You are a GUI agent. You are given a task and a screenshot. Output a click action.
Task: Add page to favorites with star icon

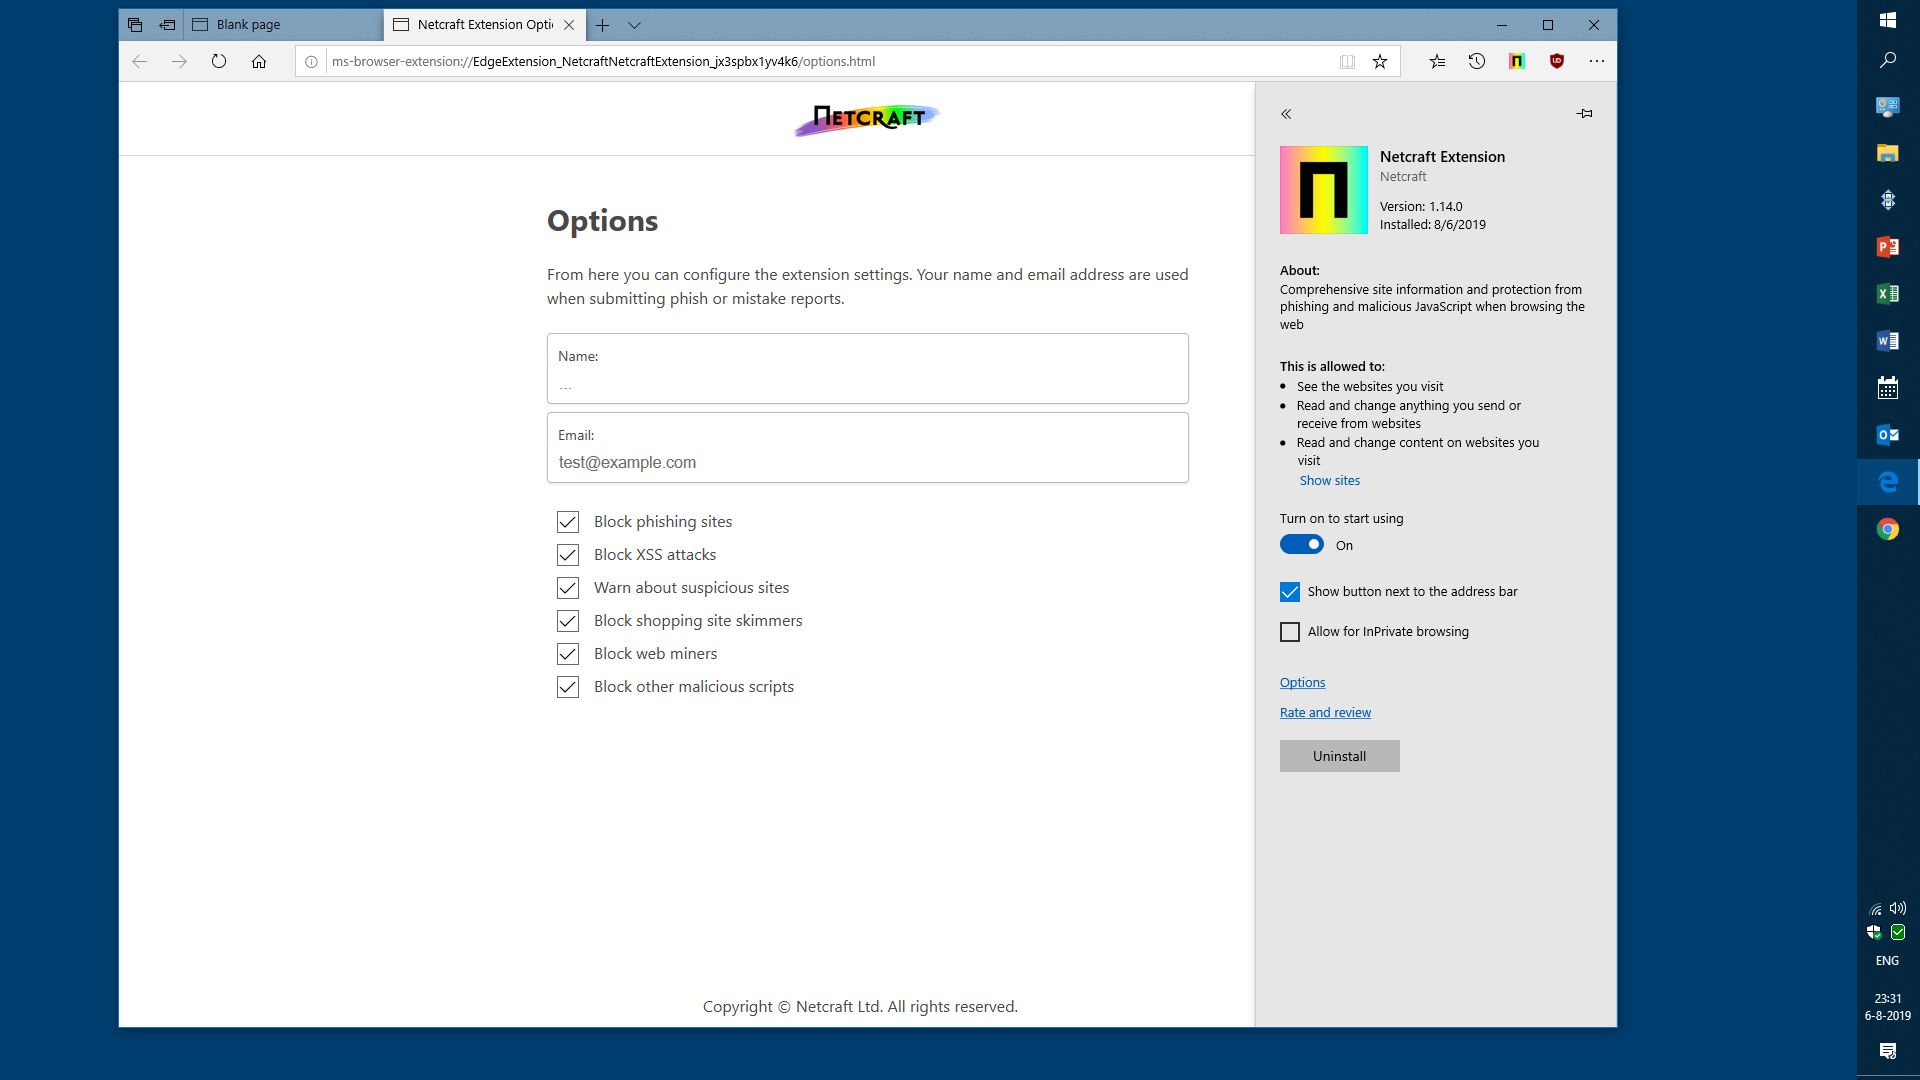1380,61
